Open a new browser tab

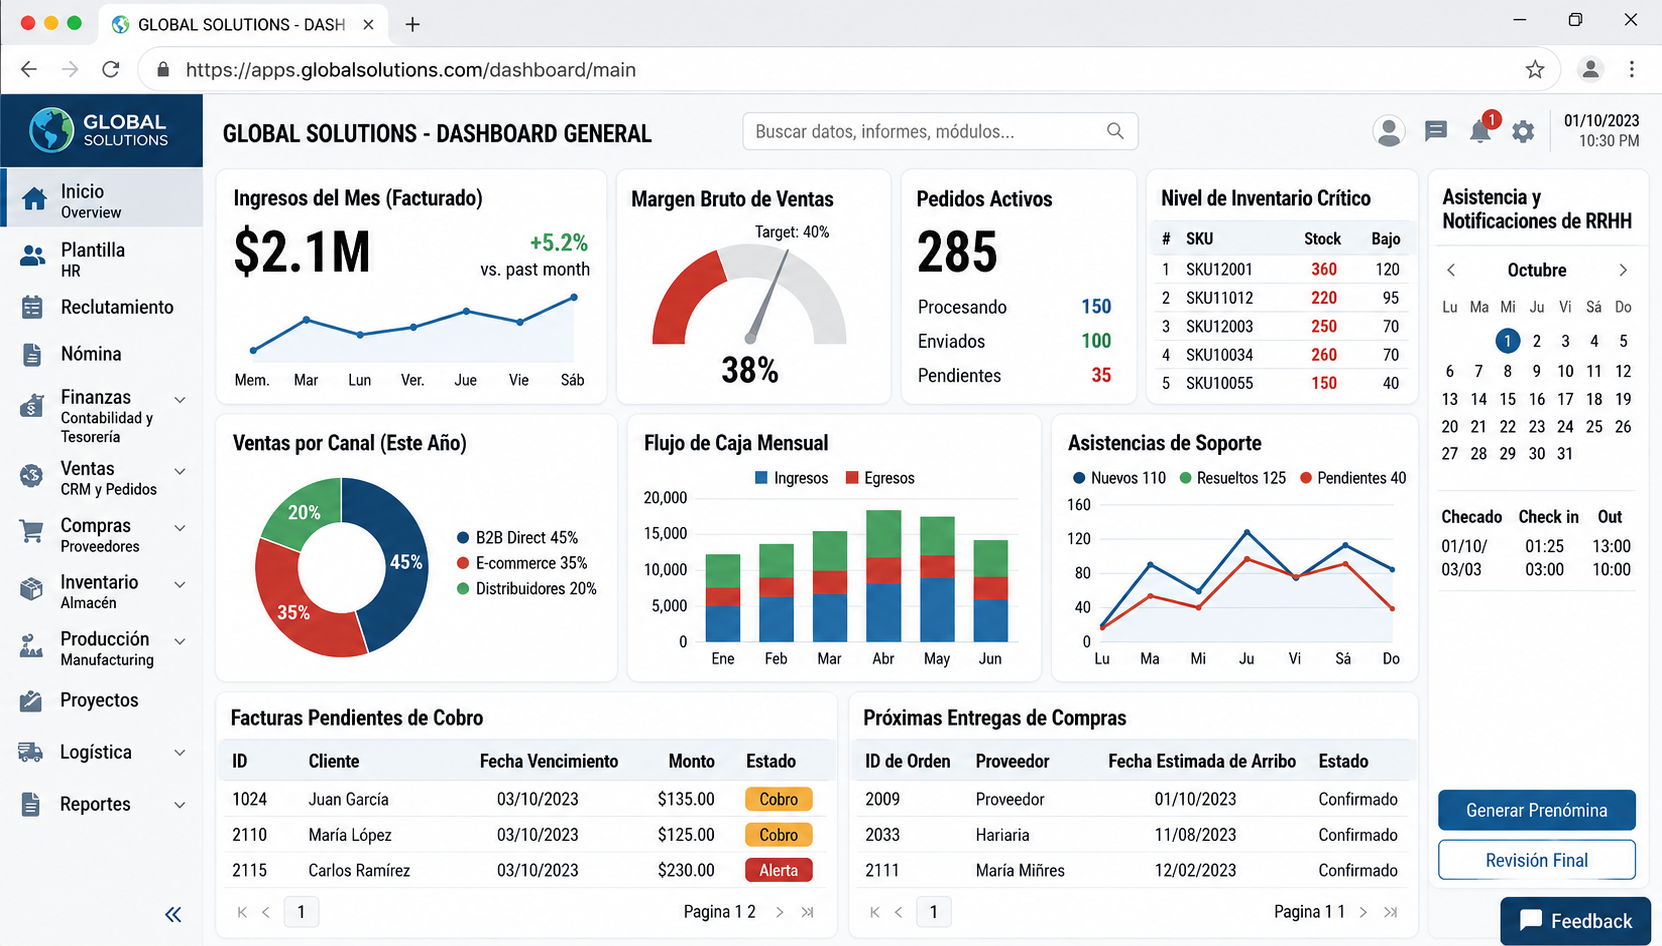(x=412, y=24)
